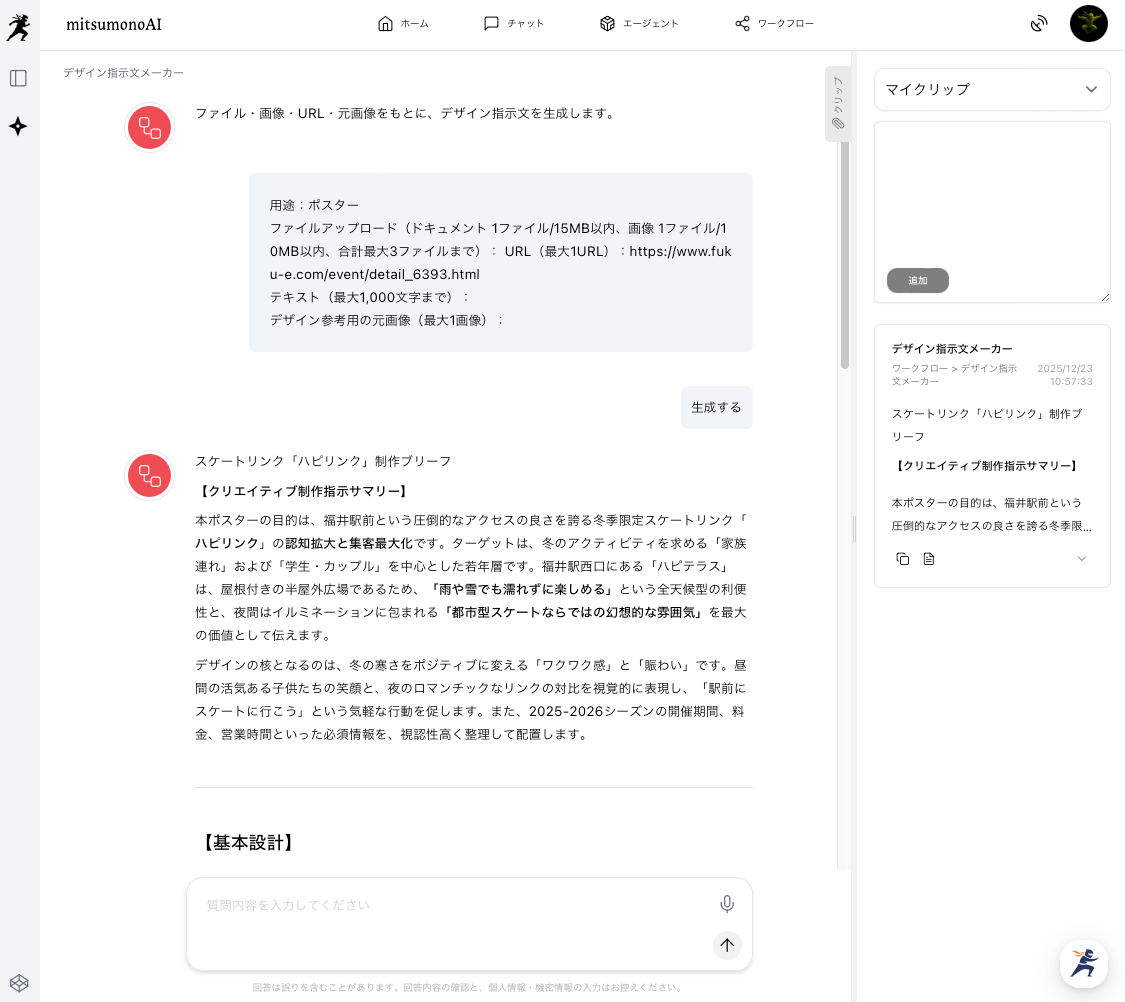
Task: Click the sparkle star sidebar icon
Action: coord(18,126)
